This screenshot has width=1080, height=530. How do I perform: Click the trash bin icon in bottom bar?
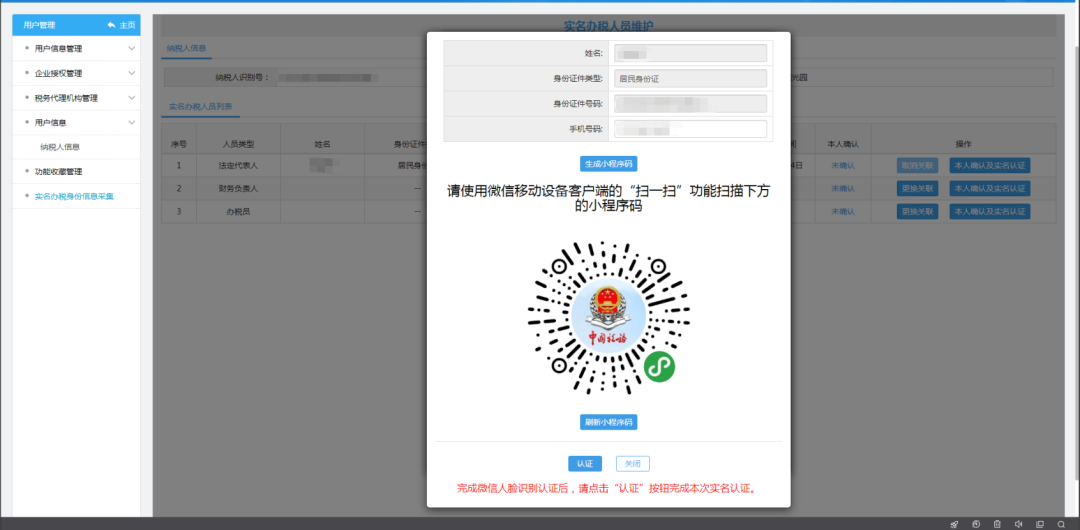coord(997,524)
